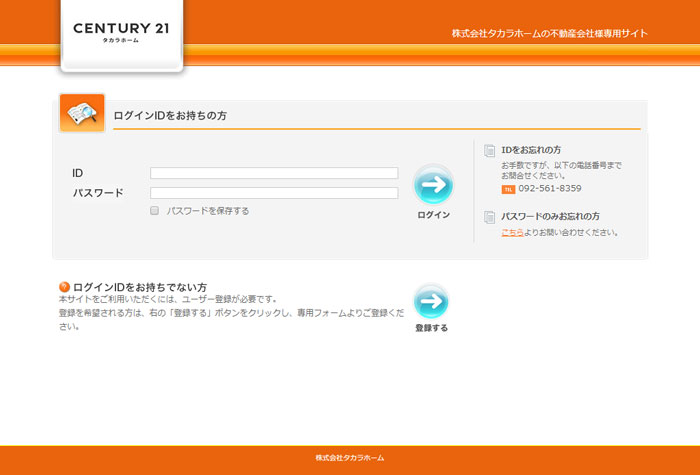
Task: Click the document icon next to パスワードのみお忘れの方
Action: pyautogui.click(x=489, y=217)
